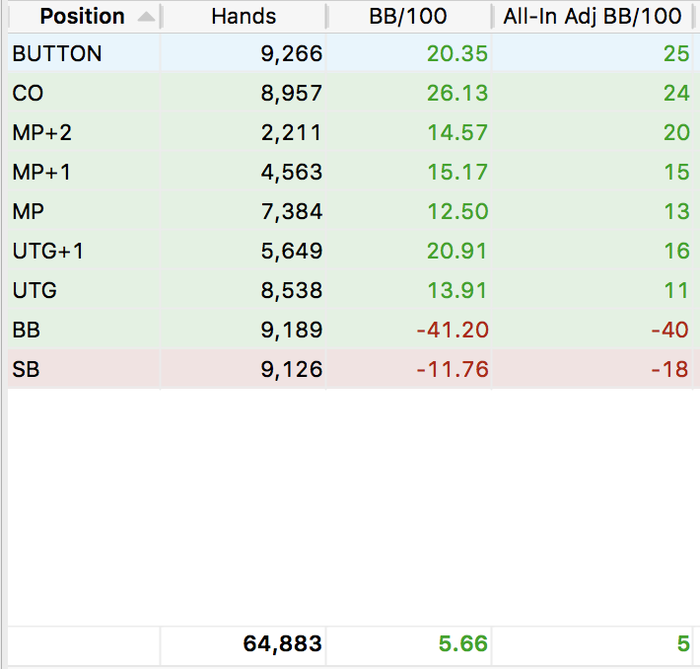Sort by the Hands column header
700x669 pixels.
point(243,17)
